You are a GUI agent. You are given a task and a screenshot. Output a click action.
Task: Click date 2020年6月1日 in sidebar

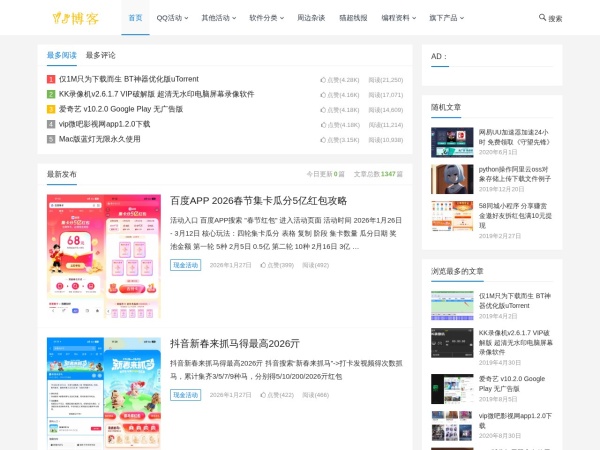coord(498,152)
